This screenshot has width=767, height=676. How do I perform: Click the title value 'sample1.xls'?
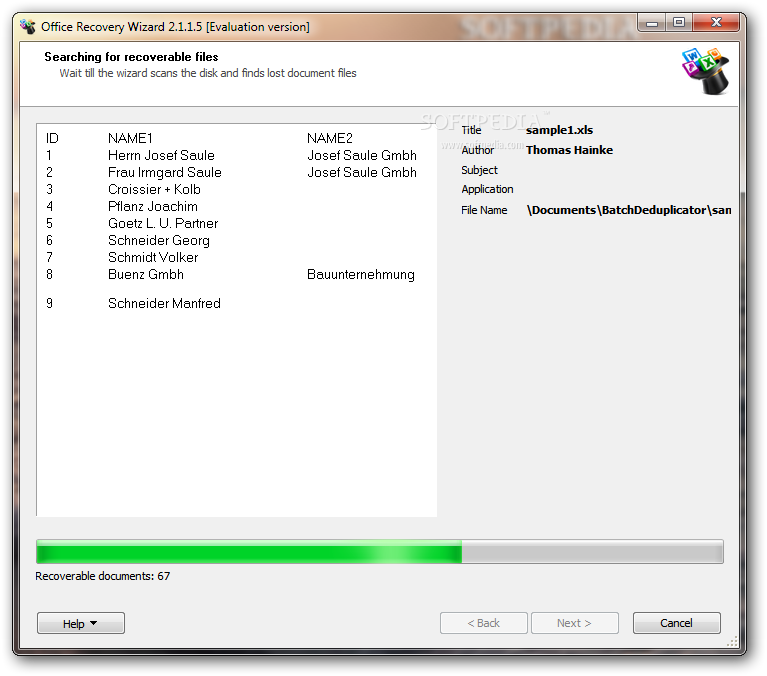coord(559,130)
